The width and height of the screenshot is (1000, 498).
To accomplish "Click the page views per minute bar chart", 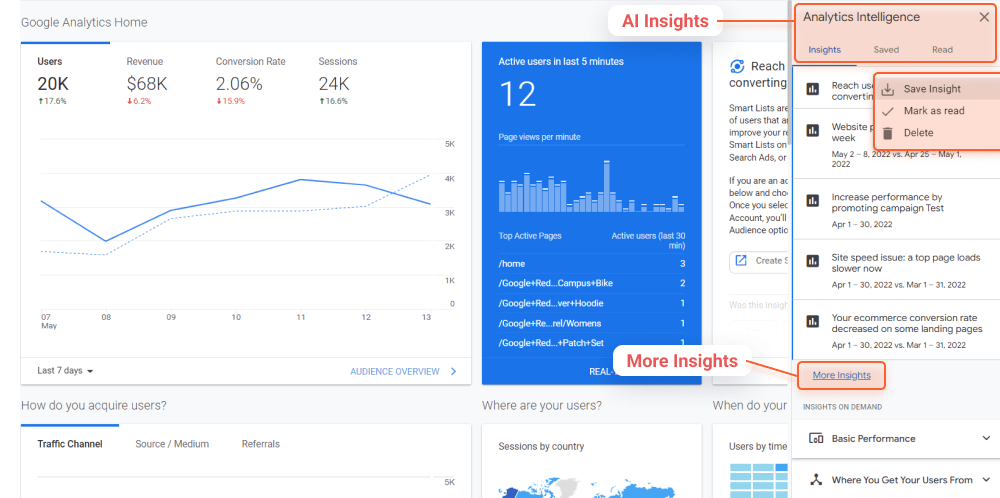I will click(592, 185).
